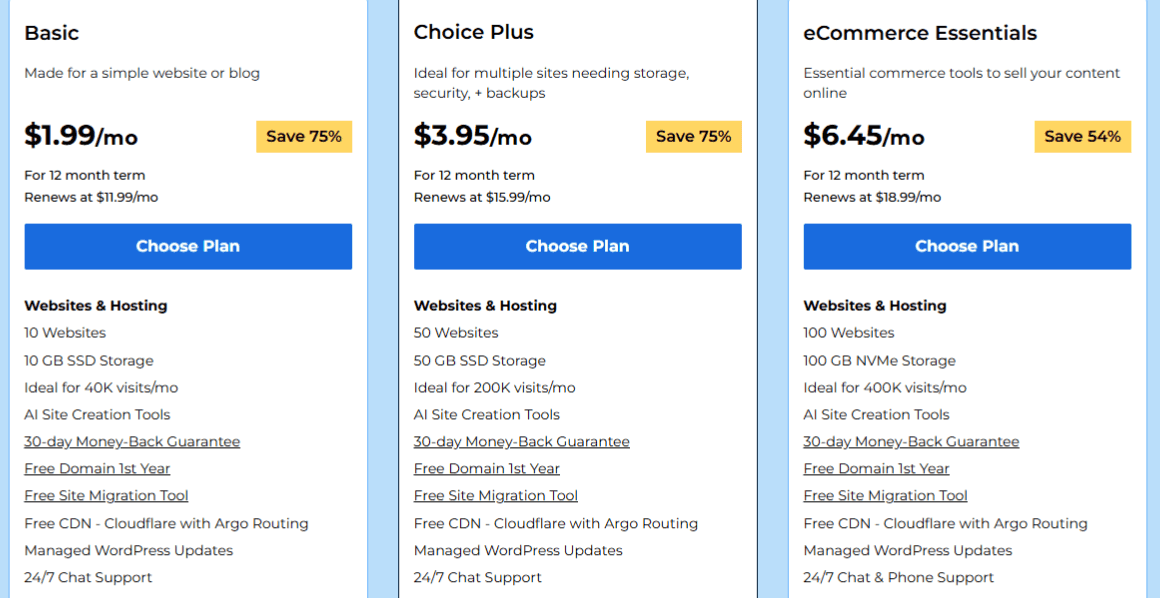Click the $1.99/mo price text

click(81, 135)
